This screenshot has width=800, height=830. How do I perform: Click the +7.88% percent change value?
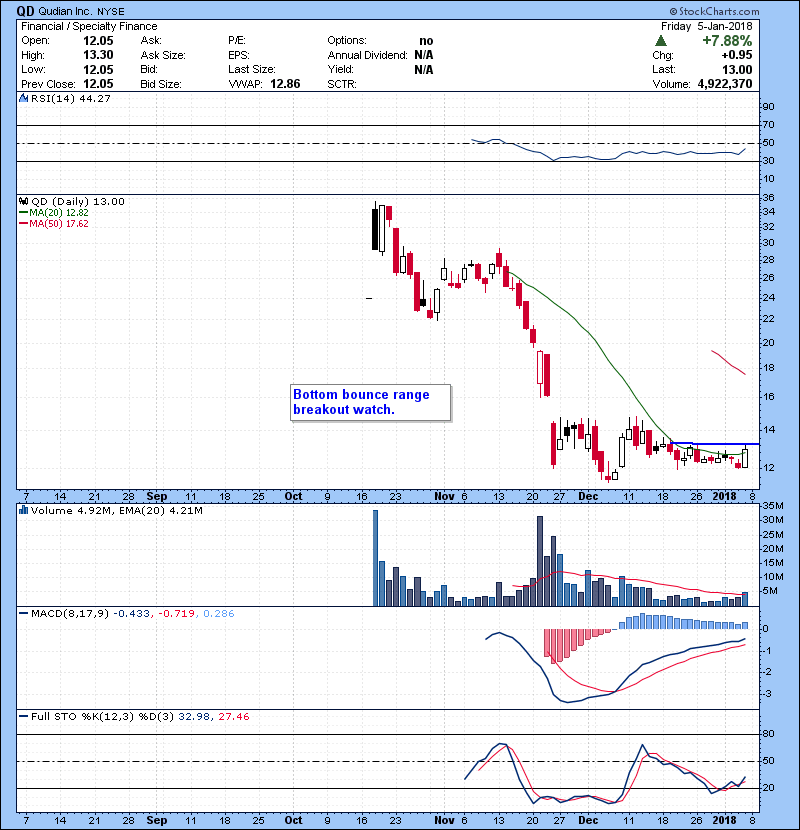pos(727,41)
